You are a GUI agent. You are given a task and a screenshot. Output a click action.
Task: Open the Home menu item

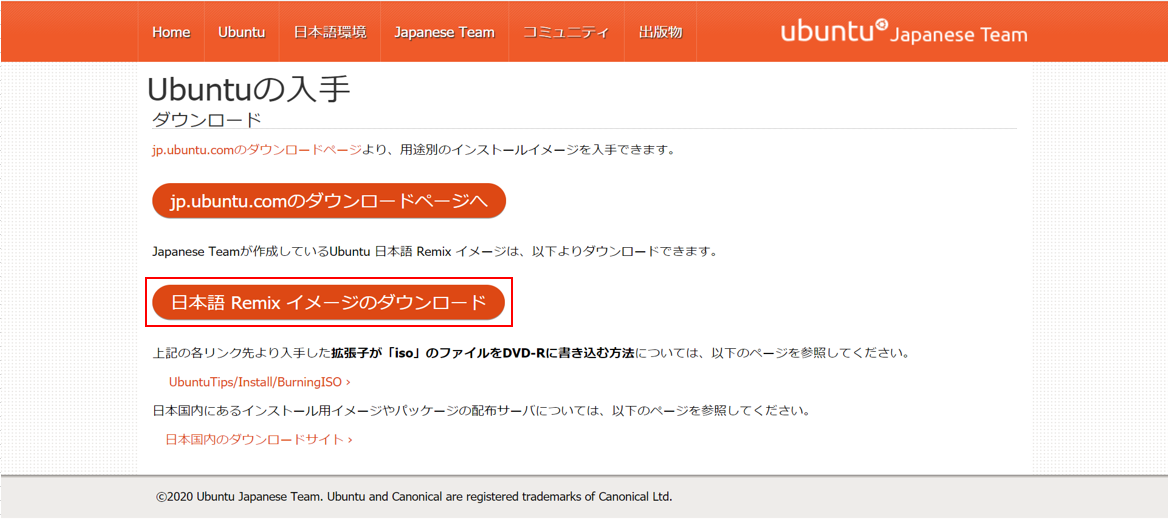171,32
